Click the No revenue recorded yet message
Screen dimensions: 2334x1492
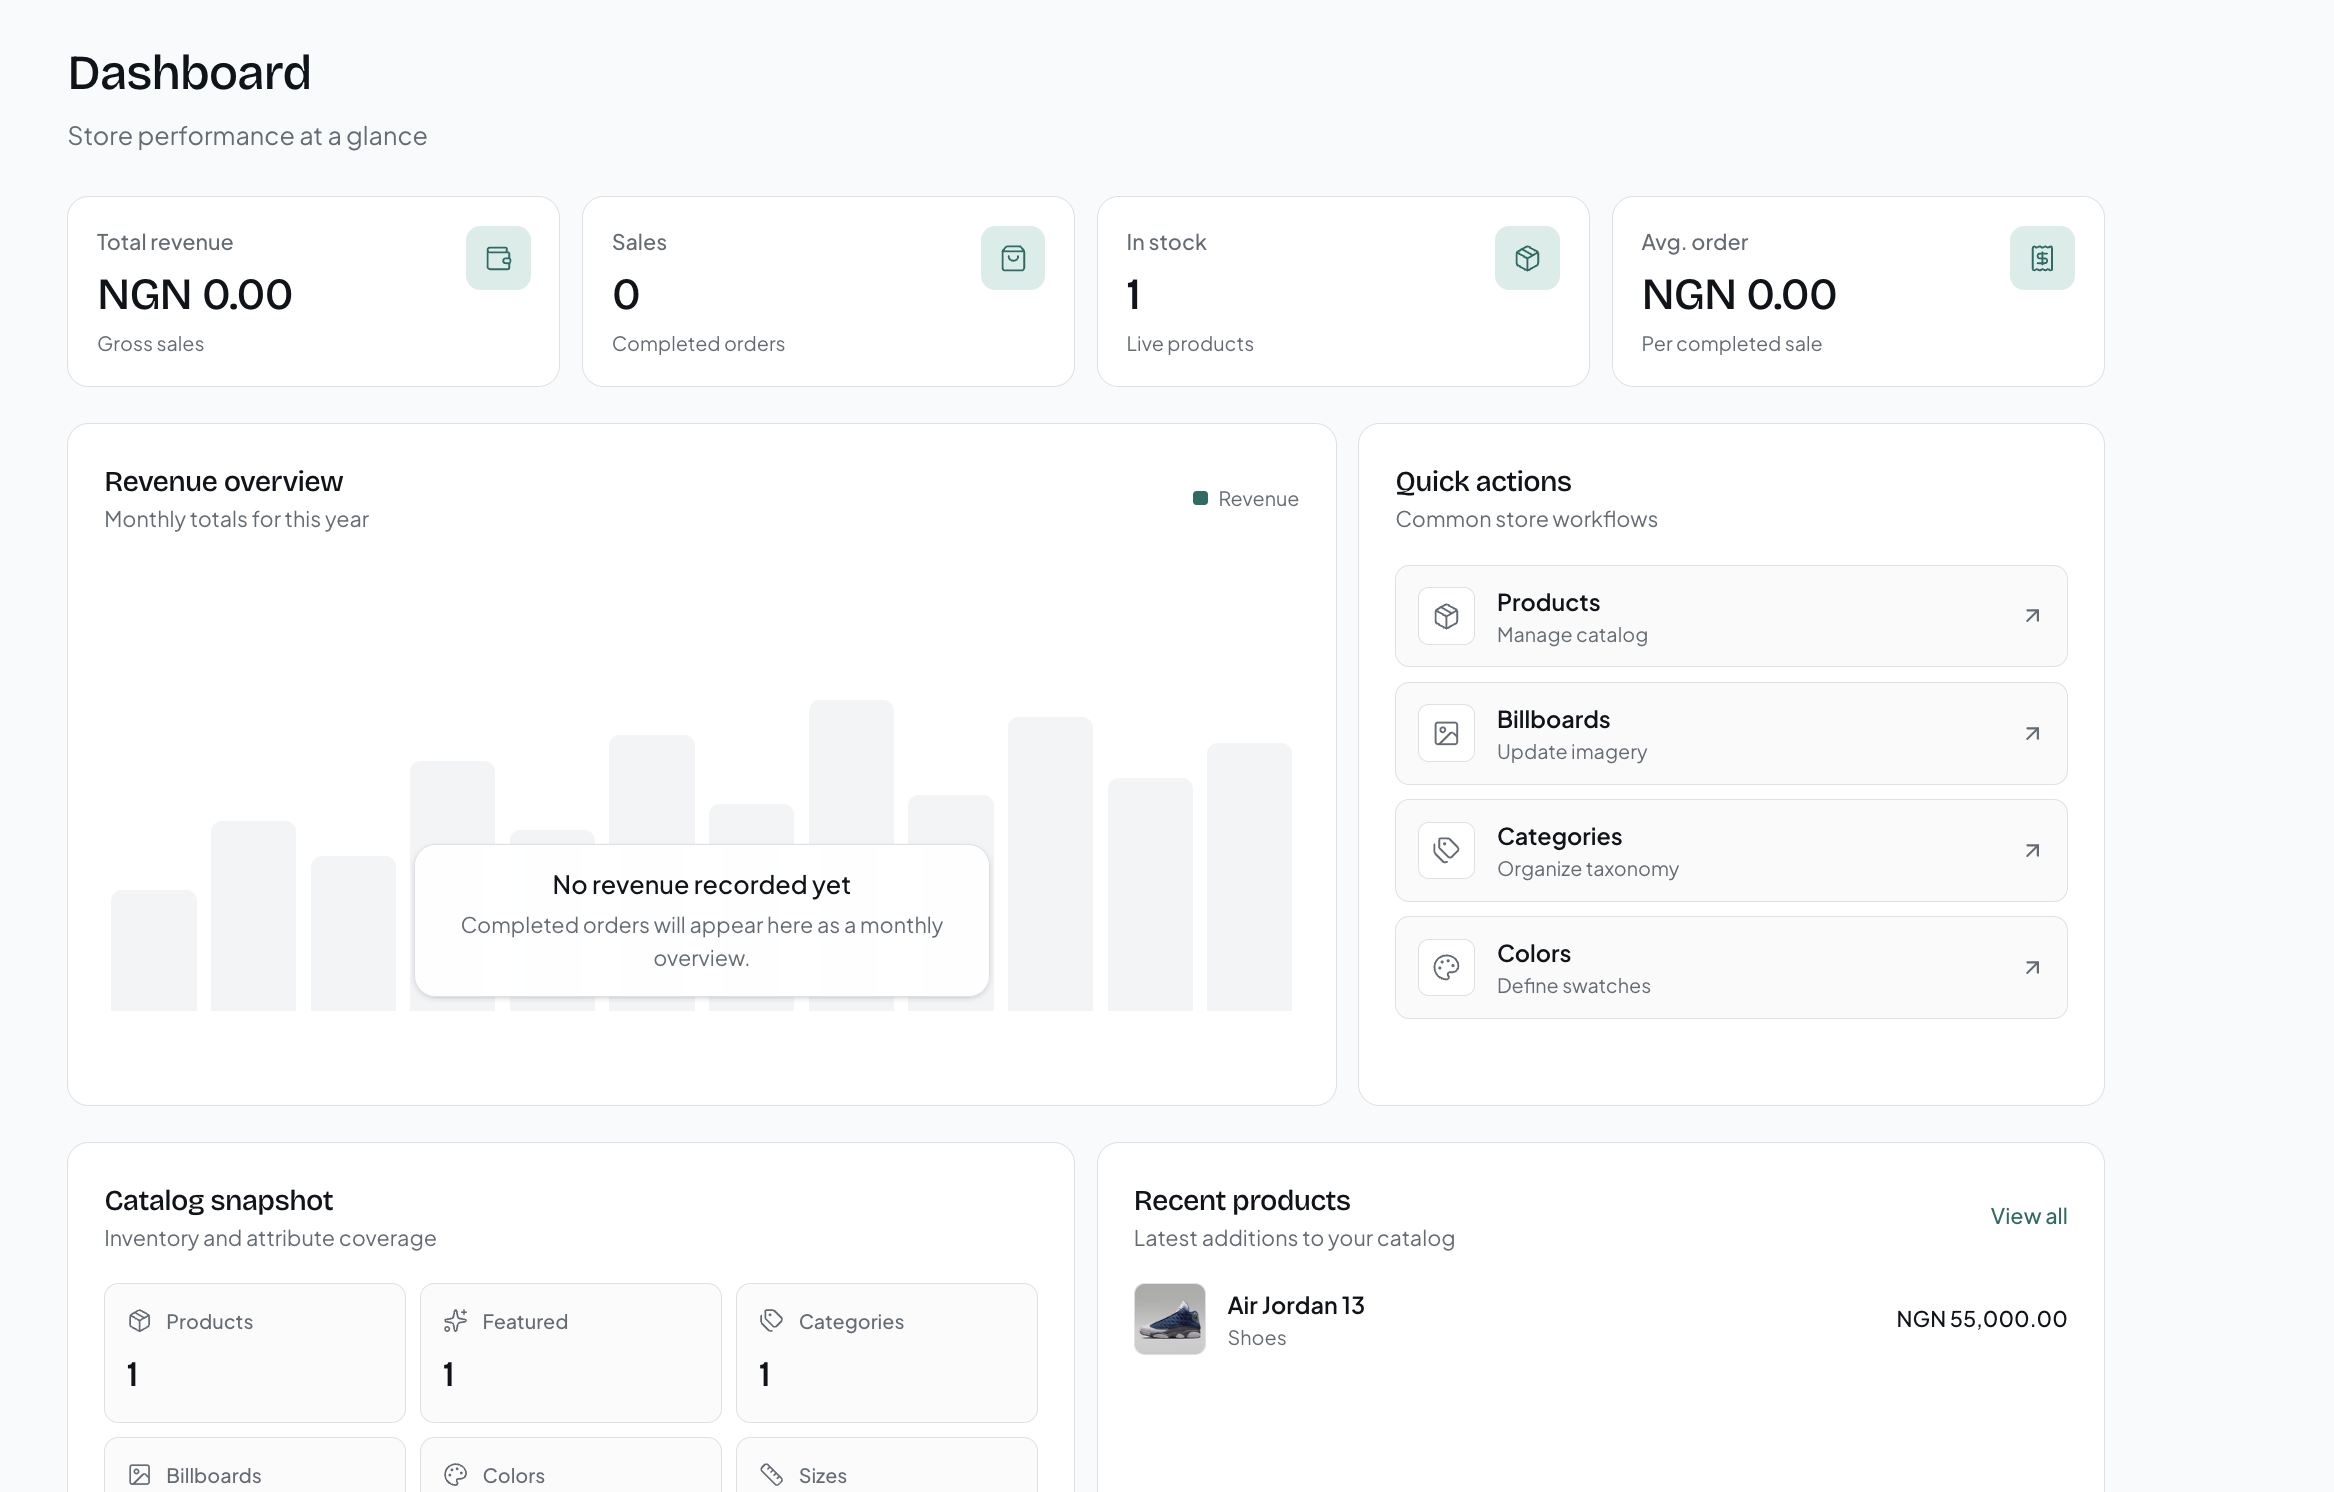pos(701,885)
